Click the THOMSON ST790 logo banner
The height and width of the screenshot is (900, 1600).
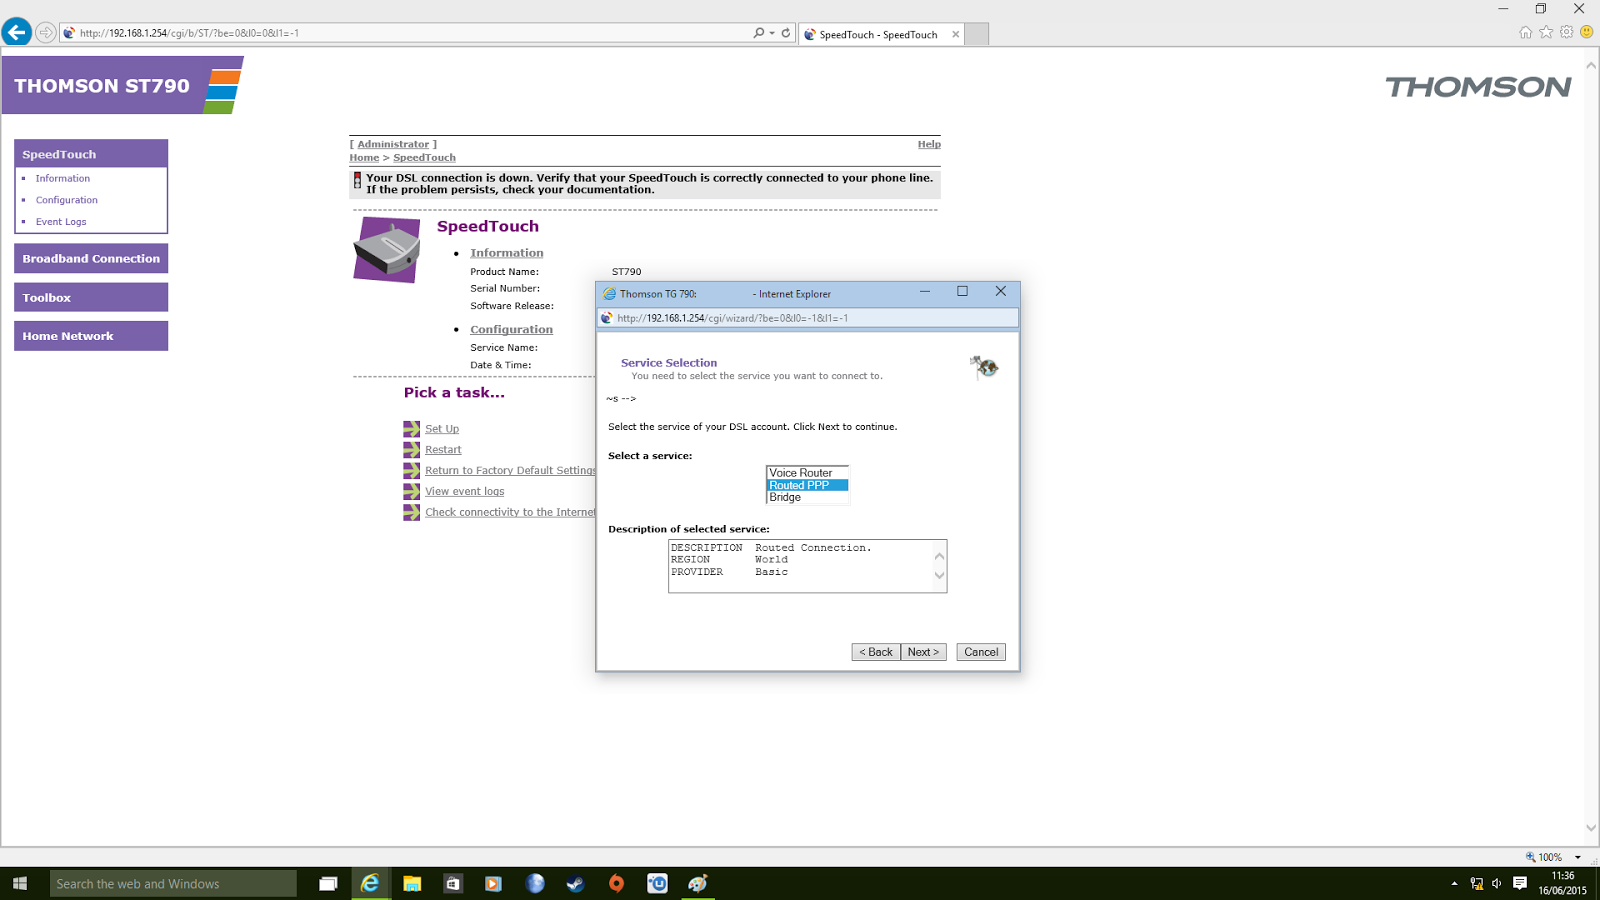[123, 86]
